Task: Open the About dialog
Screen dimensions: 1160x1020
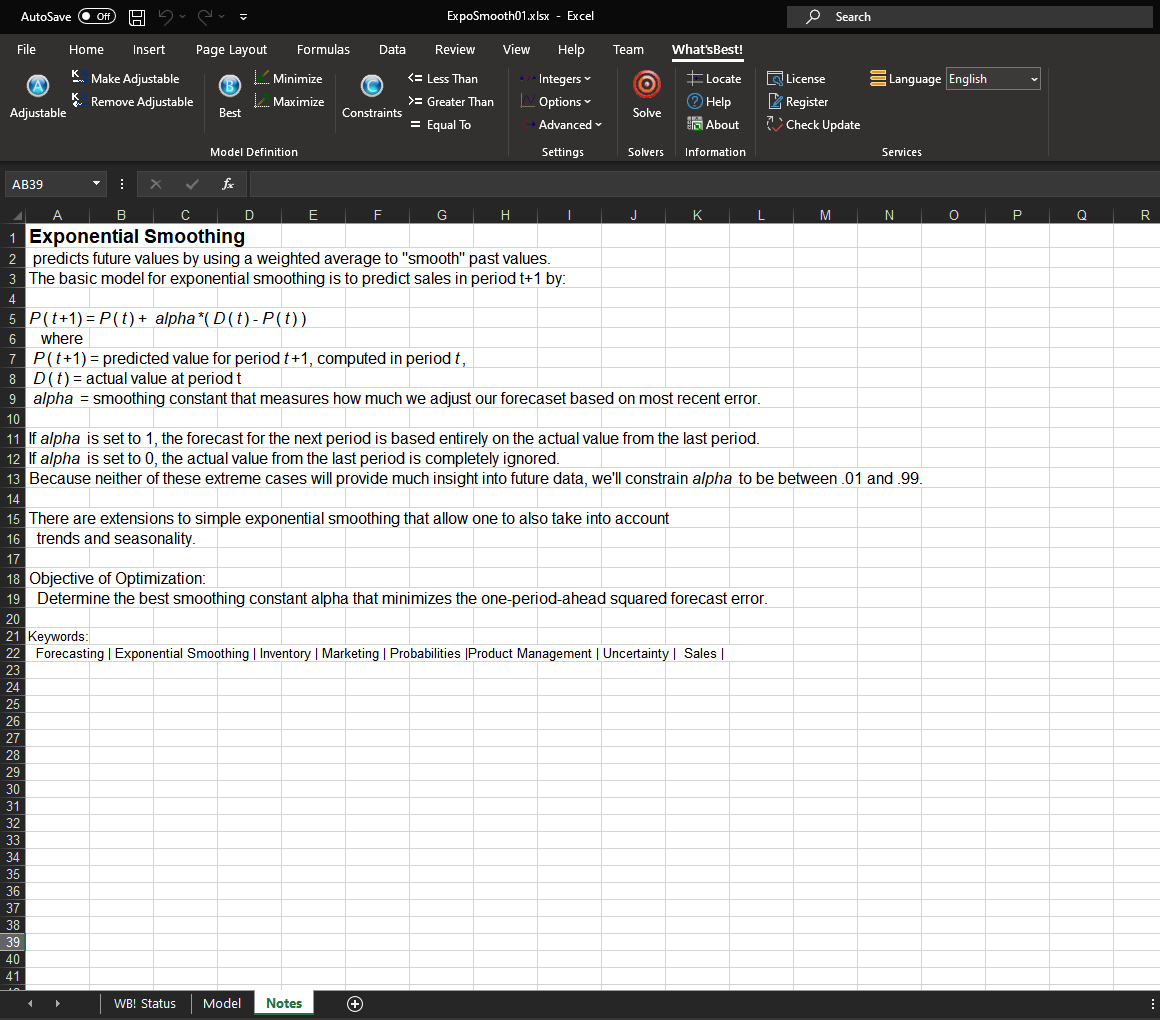Action: coord(713,124)
